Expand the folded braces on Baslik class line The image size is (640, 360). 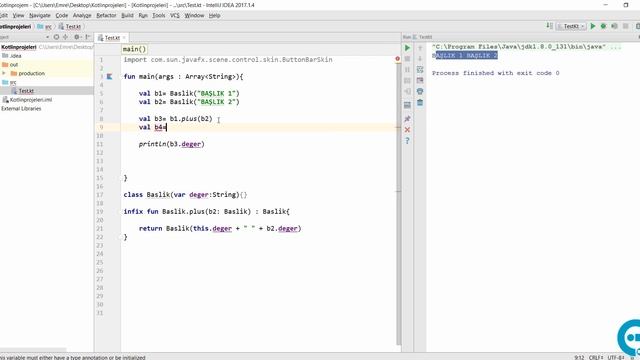pyautogui.click(x=243, y=195)
